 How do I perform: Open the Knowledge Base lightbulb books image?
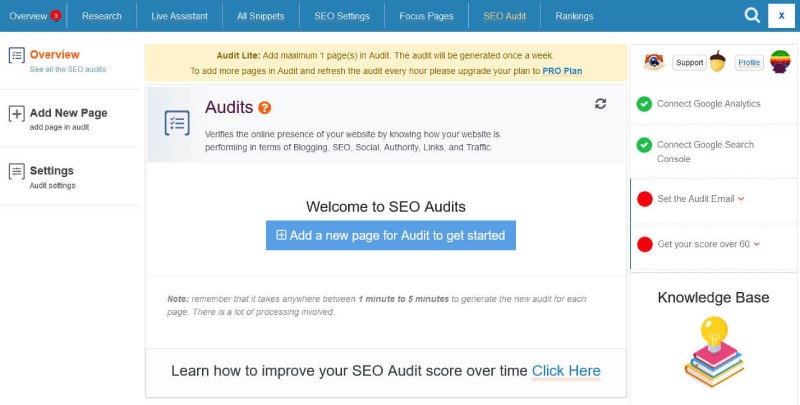point(714,352)
